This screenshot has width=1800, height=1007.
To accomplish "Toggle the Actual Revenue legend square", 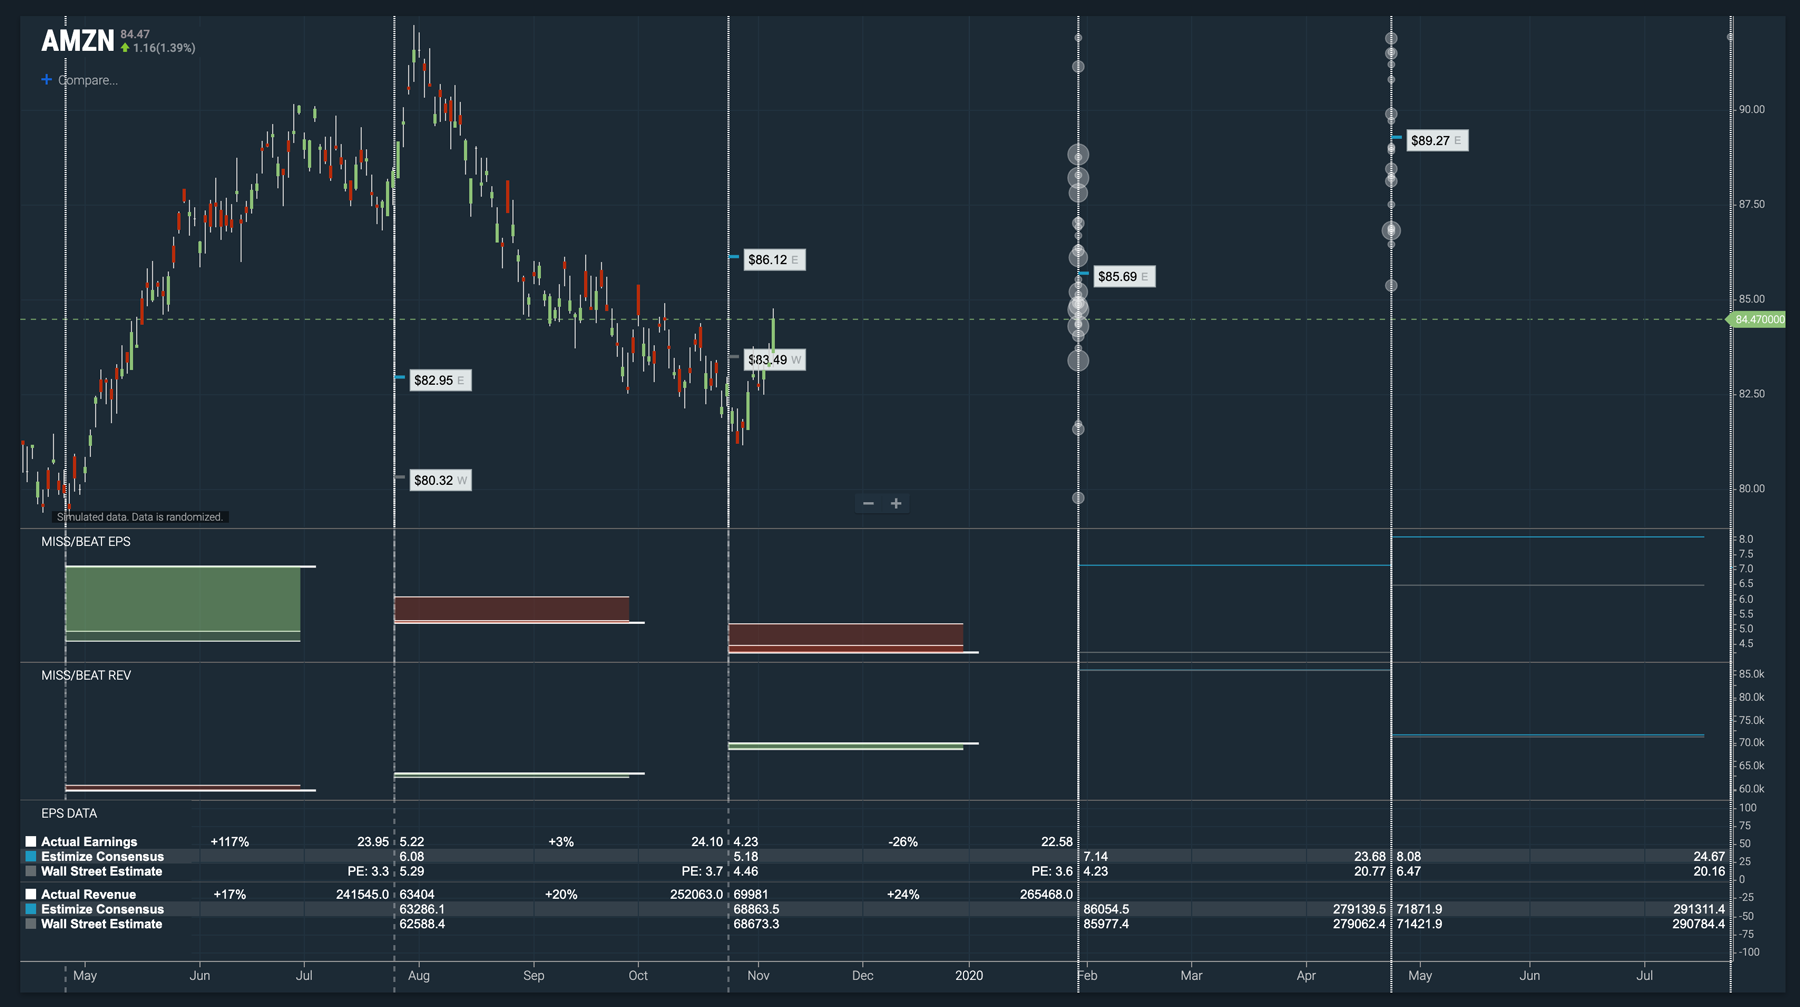I will tap(31, 894).
